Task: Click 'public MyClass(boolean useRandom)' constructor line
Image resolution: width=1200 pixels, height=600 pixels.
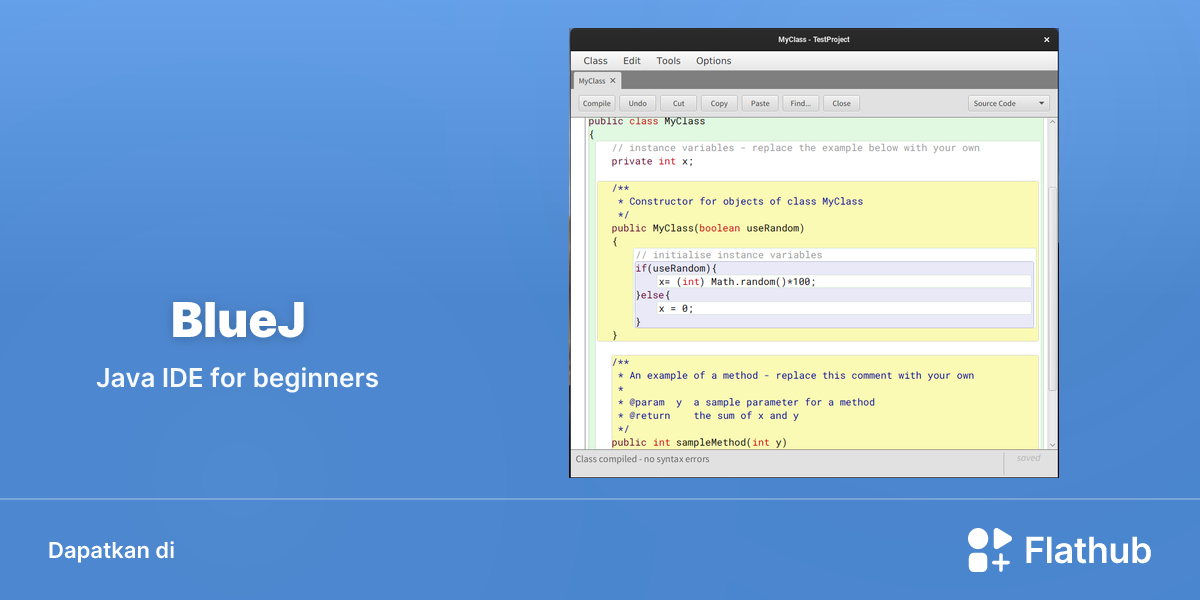Action: point(708,228)
